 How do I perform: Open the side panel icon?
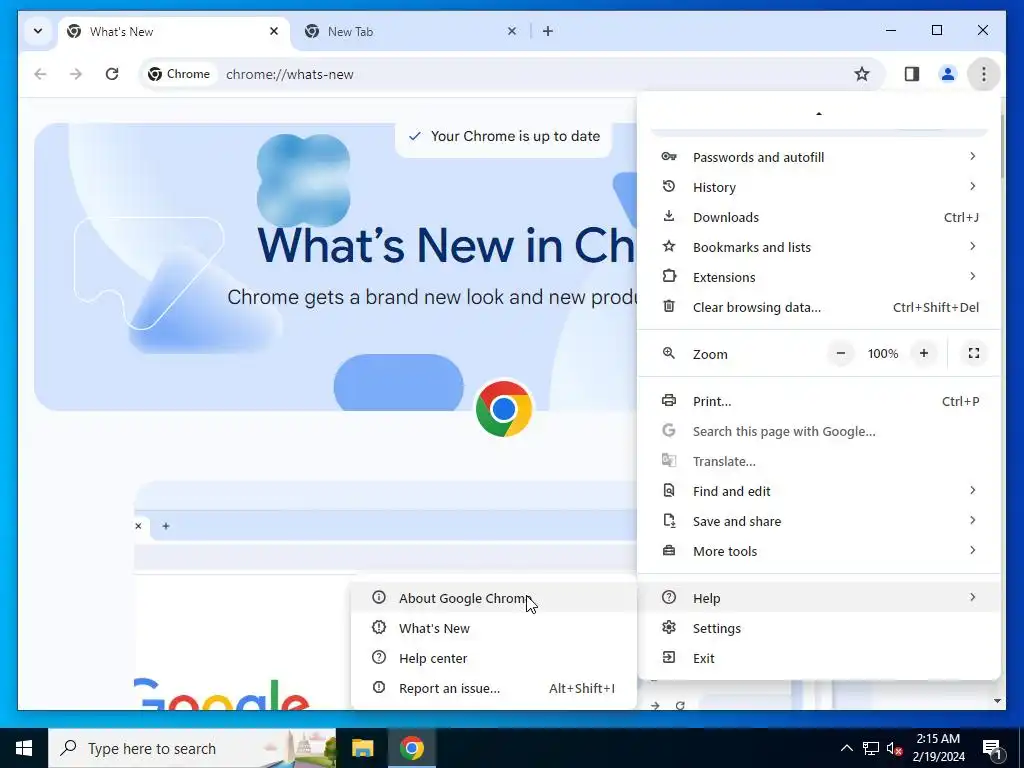coord(912,74)
